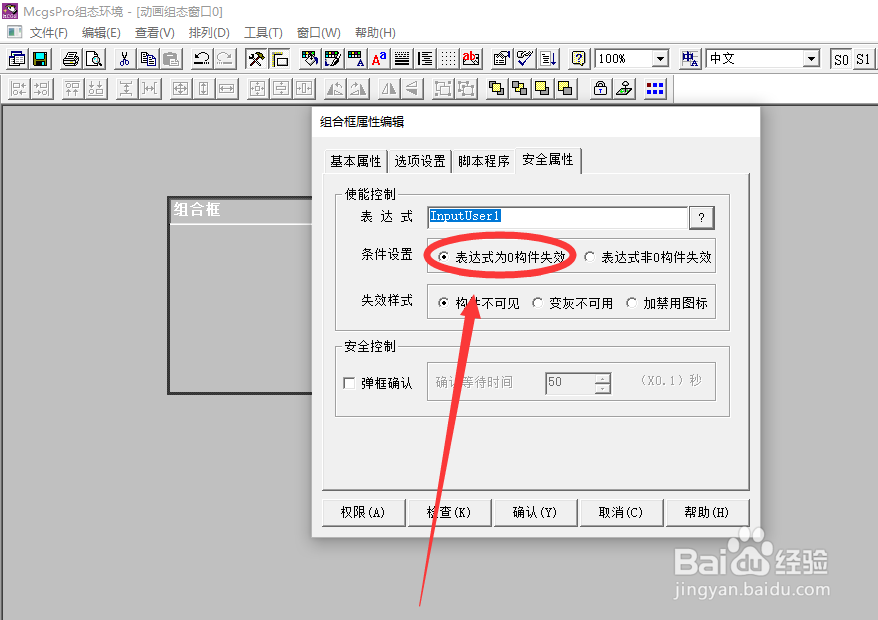Click the red 'ab' text label icon
Screen dimensions: 878x620
click(x=471, y=59)
